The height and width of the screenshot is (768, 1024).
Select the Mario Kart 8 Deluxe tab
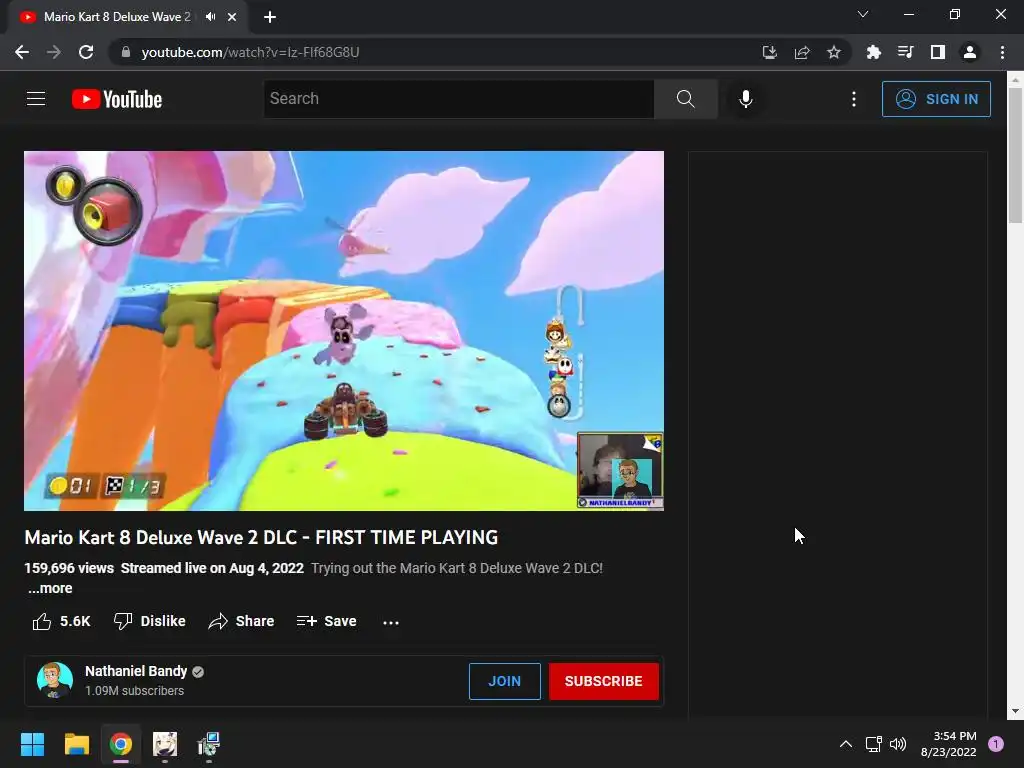click(x=117, y=17)
